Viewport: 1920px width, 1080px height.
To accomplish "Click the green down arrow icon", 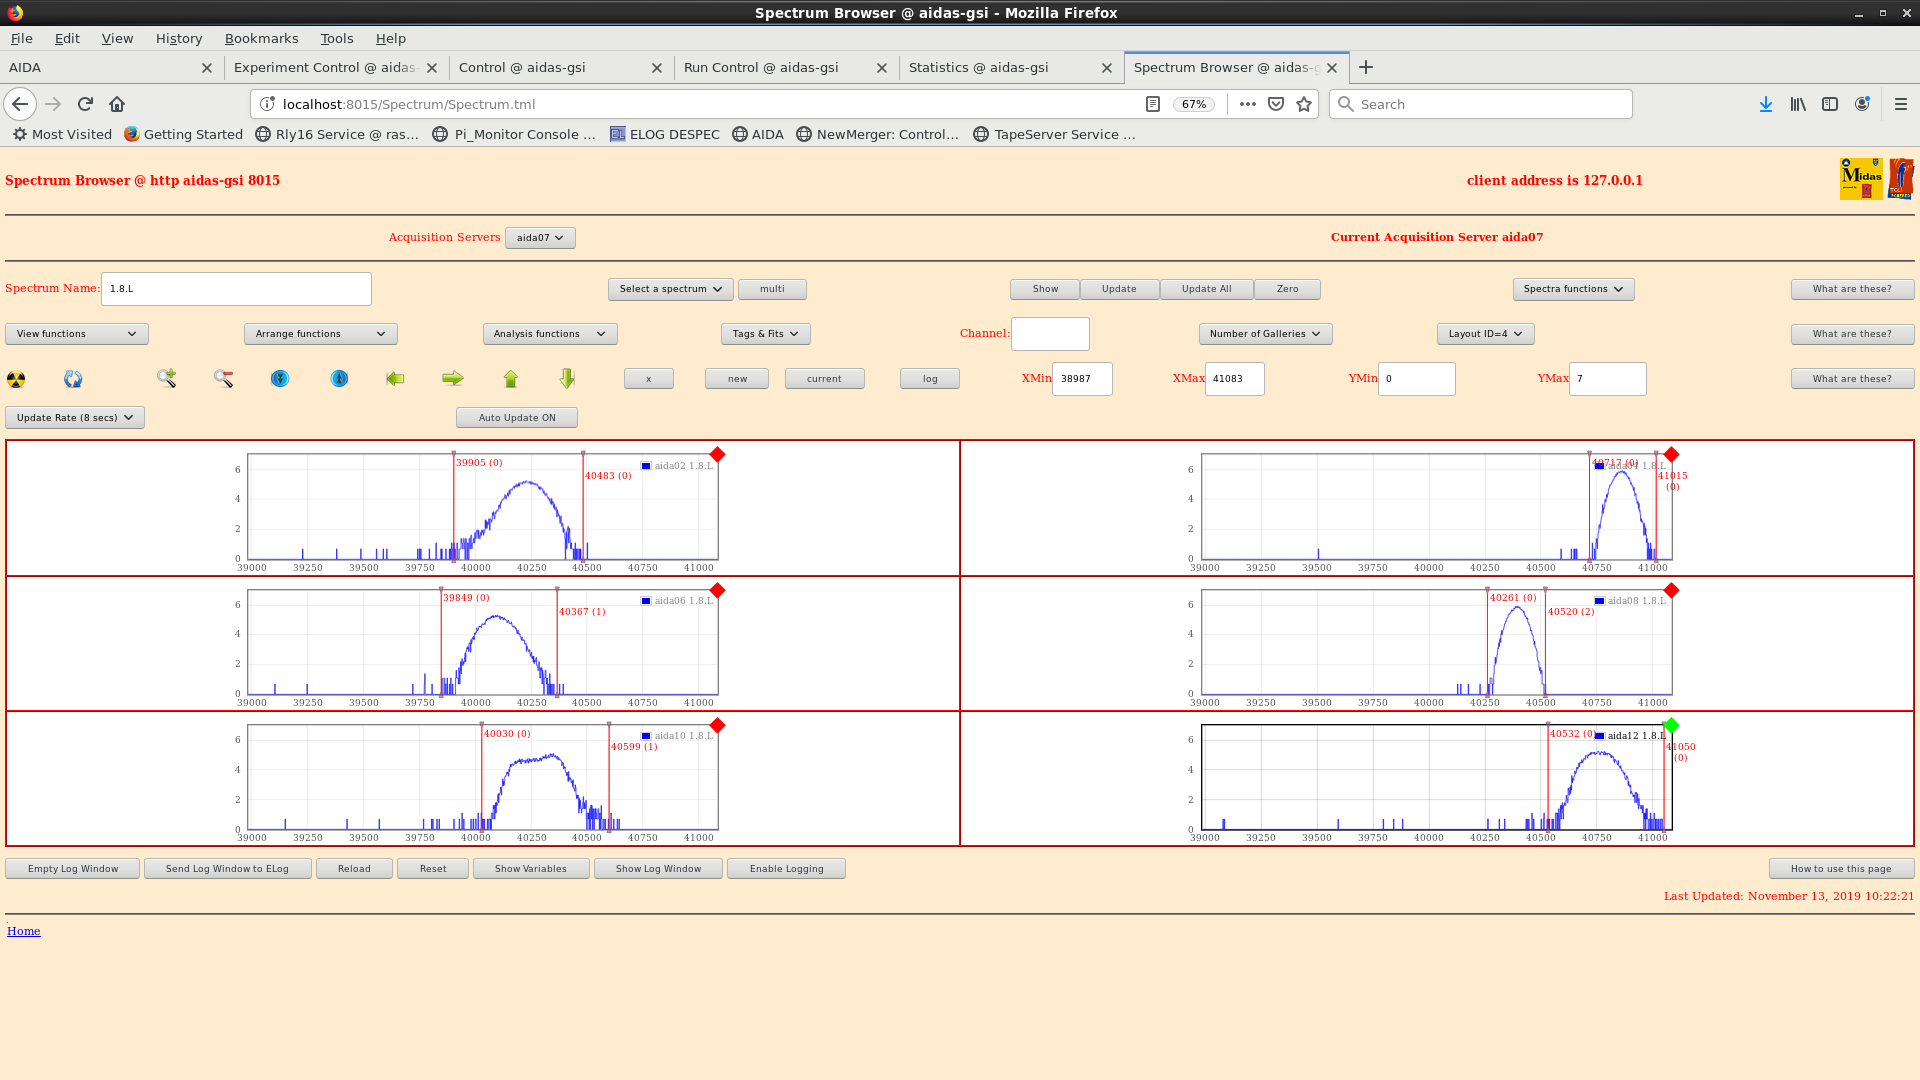I will [567, 378].
